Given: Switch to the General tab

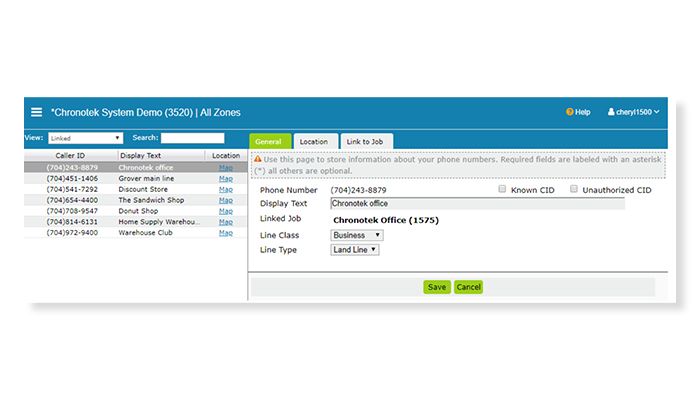Looking at the screenshot, I should pos(270,142).
